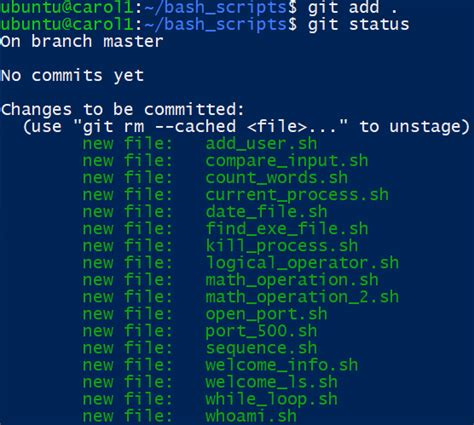Click the current_process.sh entry
The width and height of the screenshot is (474, 425).
pyautogui.click(x=297, y=195)
